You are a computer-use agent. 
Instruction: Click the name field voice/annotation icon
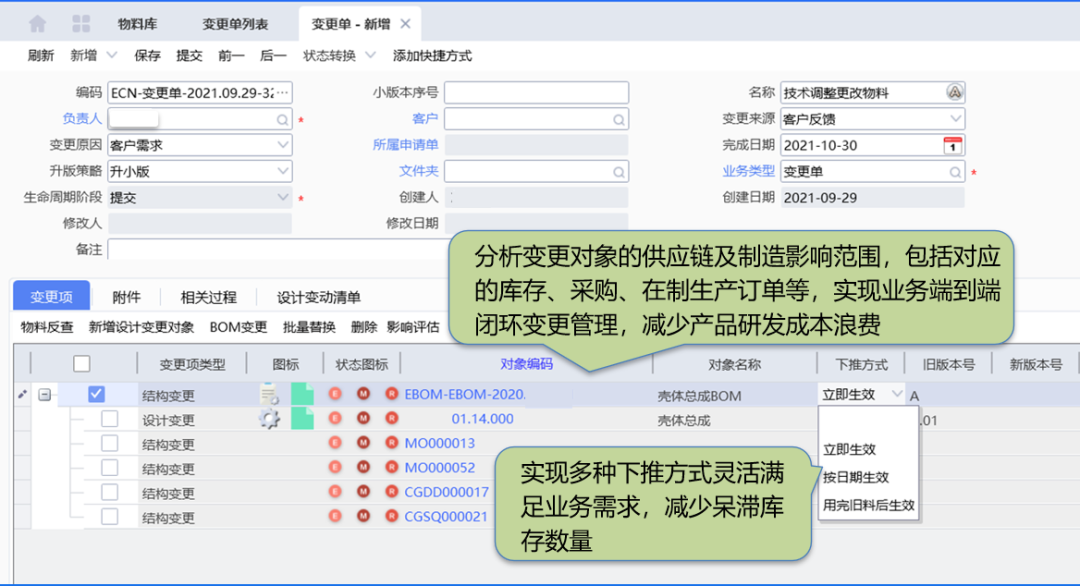pos(957,91)
